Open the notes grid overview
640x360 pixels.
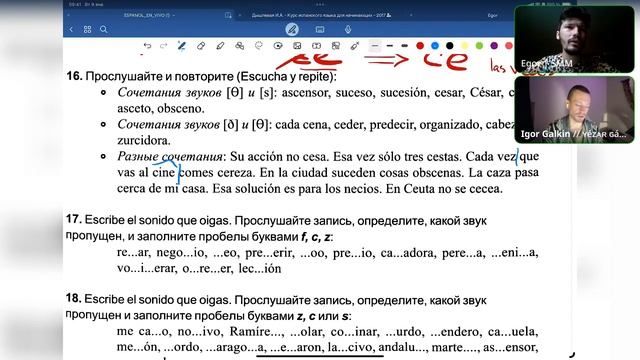(87, 29)
